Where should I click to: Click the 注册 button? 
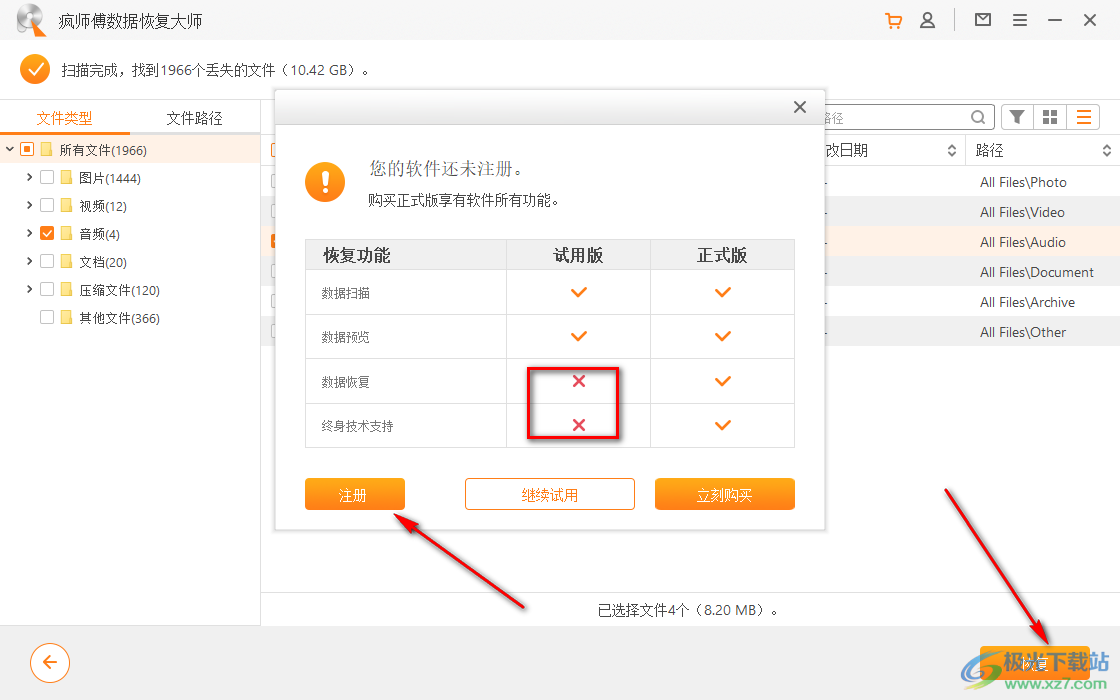355,494
